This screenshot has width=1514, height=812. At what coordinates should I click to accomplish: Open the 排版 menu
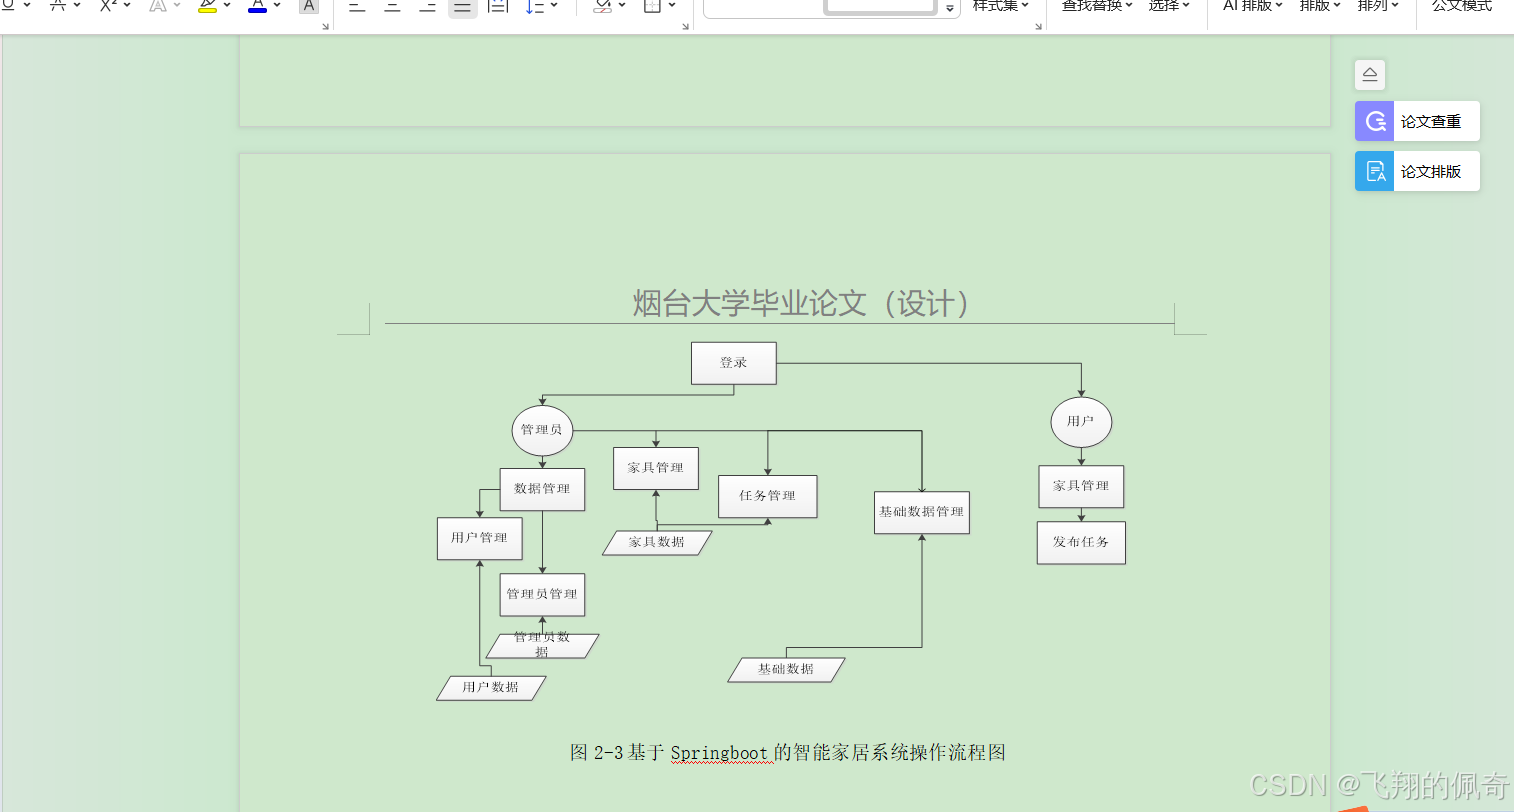coord(1320,5)
